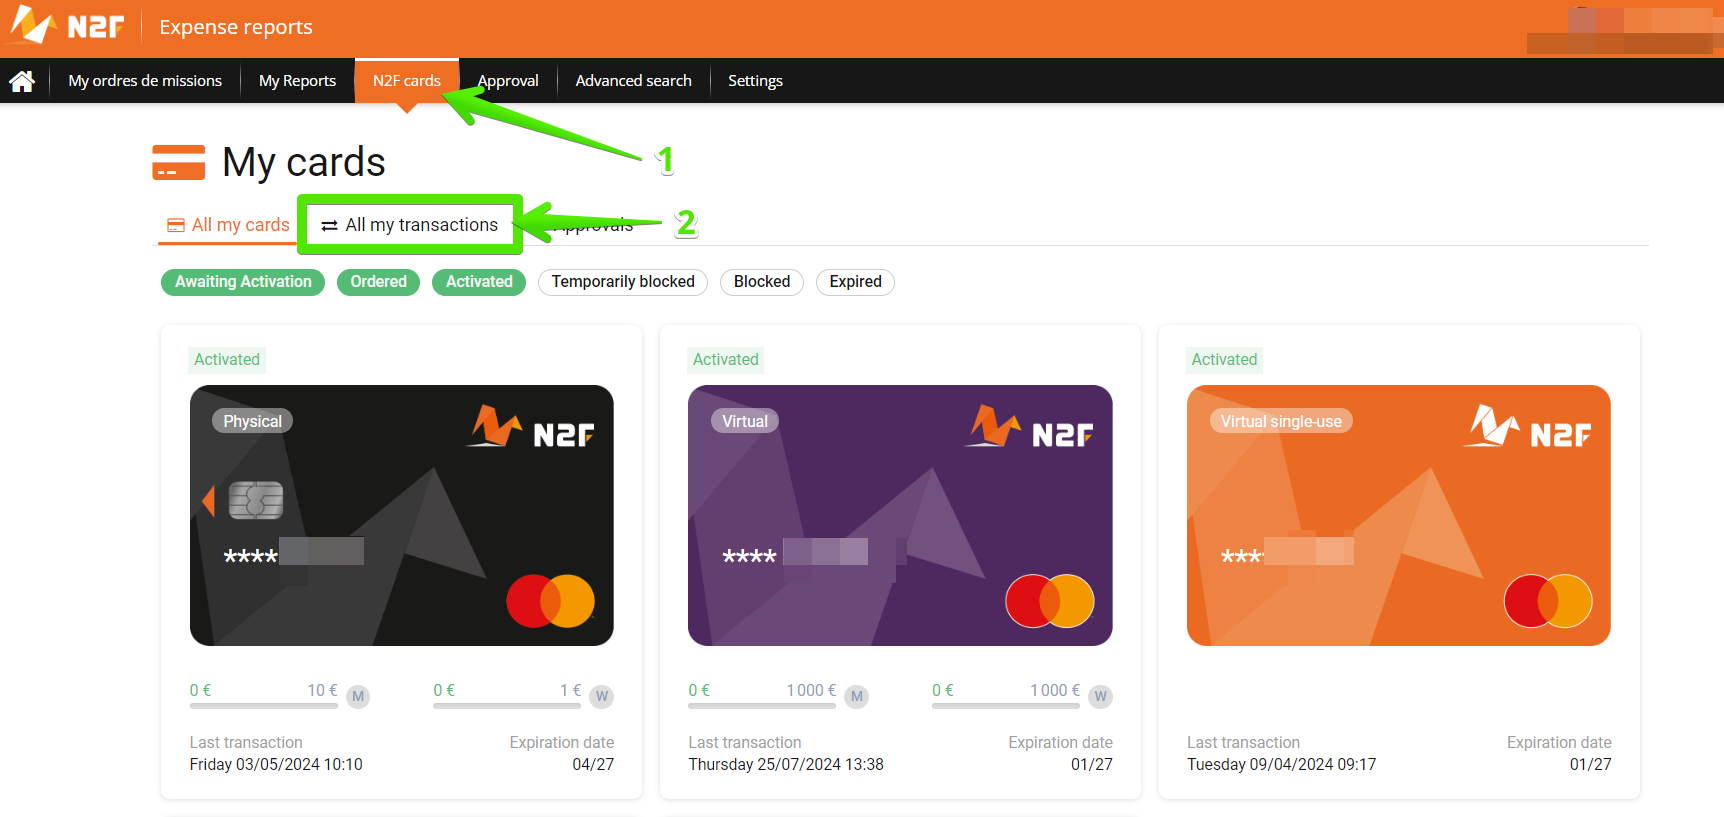Enable the Expired filter chip

855,282
